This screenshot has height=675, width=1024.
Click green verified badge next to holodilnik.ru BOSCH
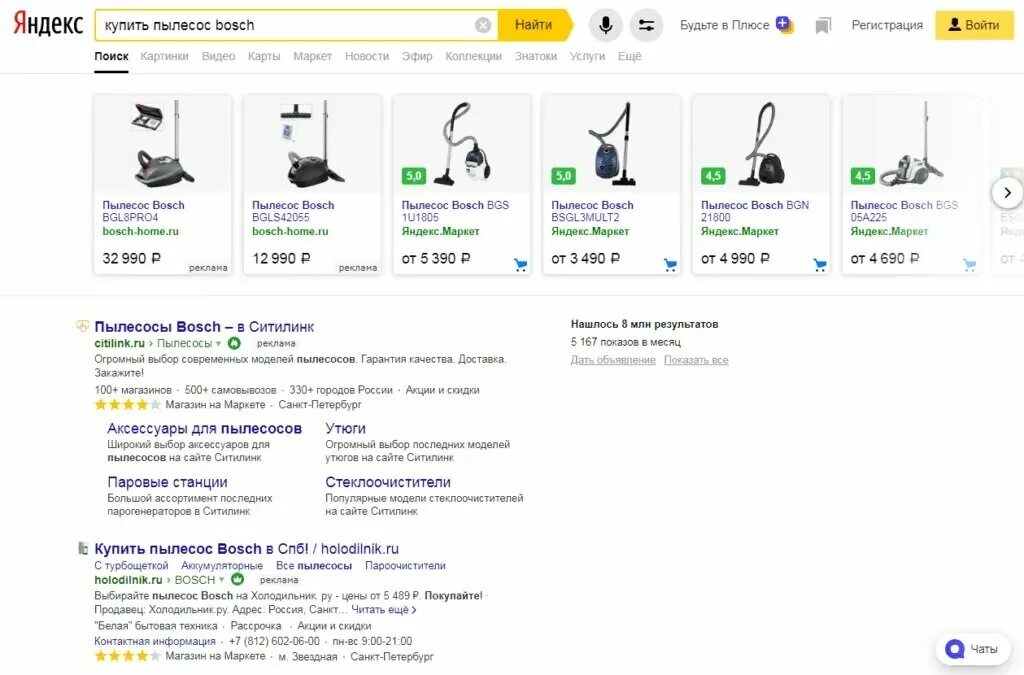click(238, 579)
